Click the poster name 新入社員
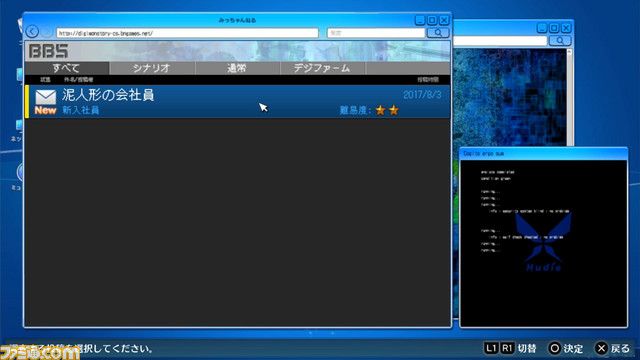This screenshot has width=640, height=360. click(81, 110)
